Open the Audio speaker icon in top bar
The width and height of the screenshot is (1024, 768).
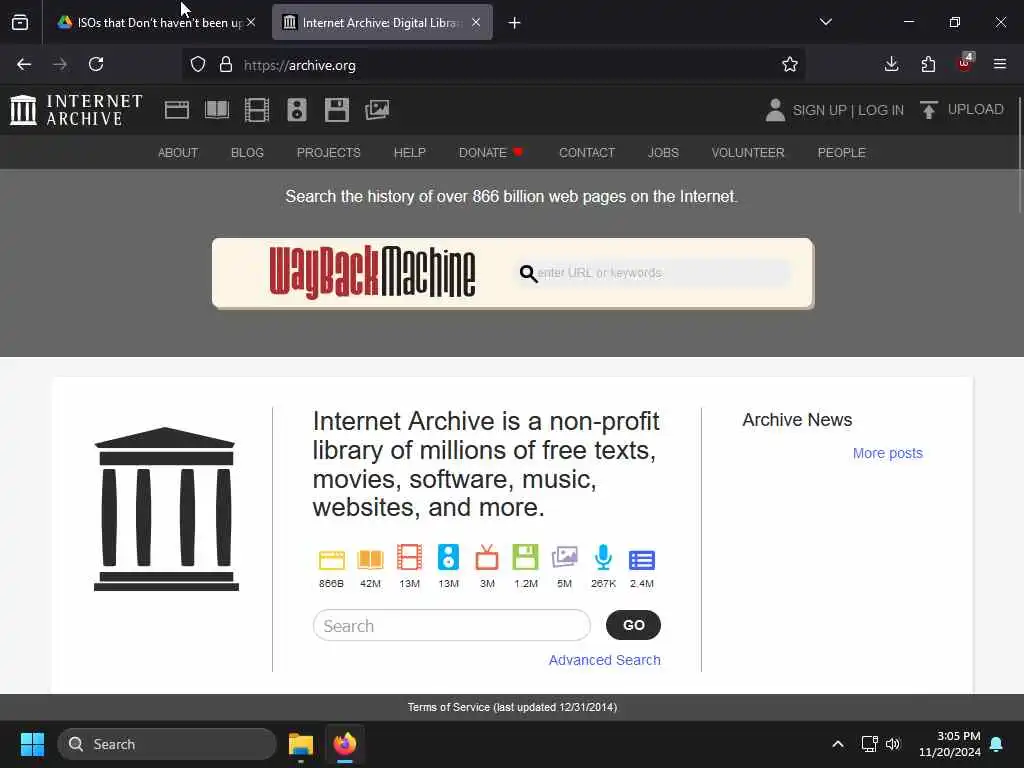tap(296, 110)
